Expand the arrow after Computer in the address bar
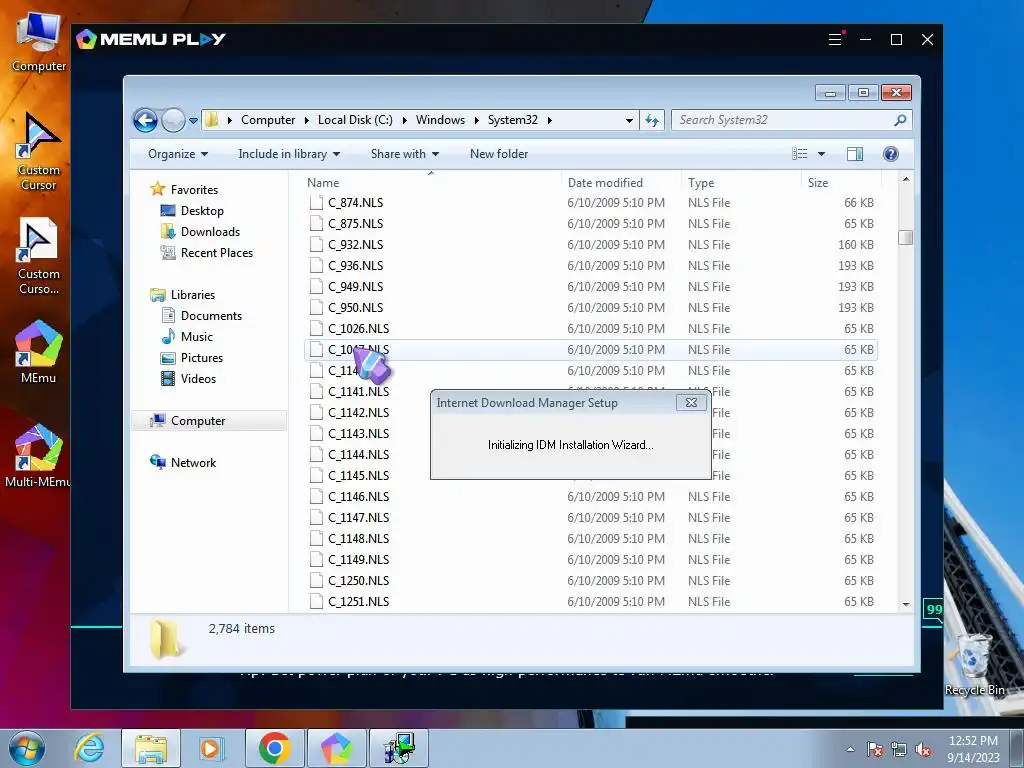Viewport: 1024px width, 768px height. pos(306,120)
